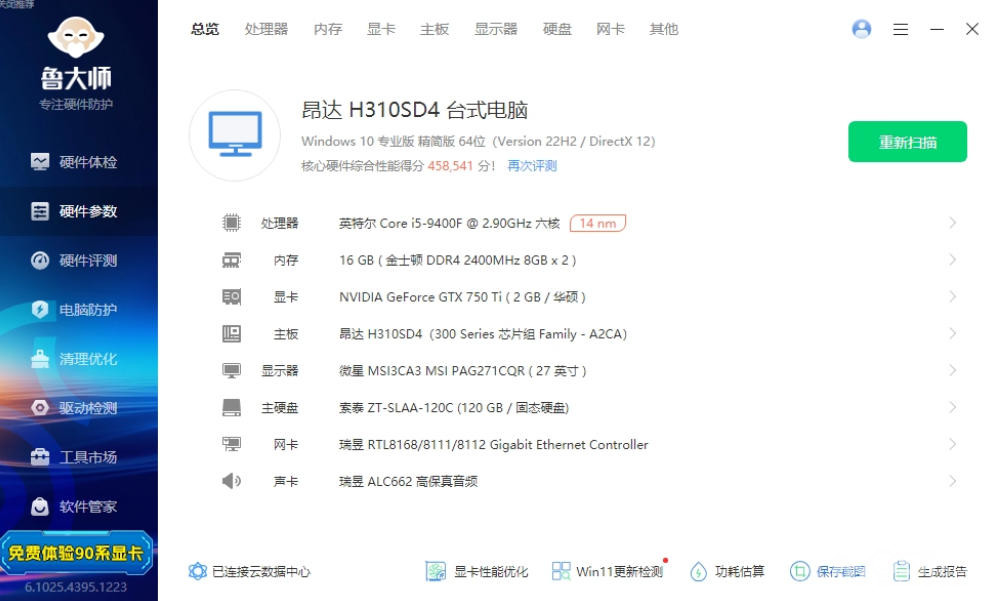Expand the main hard disk row arrow

[x=952, y=408]
